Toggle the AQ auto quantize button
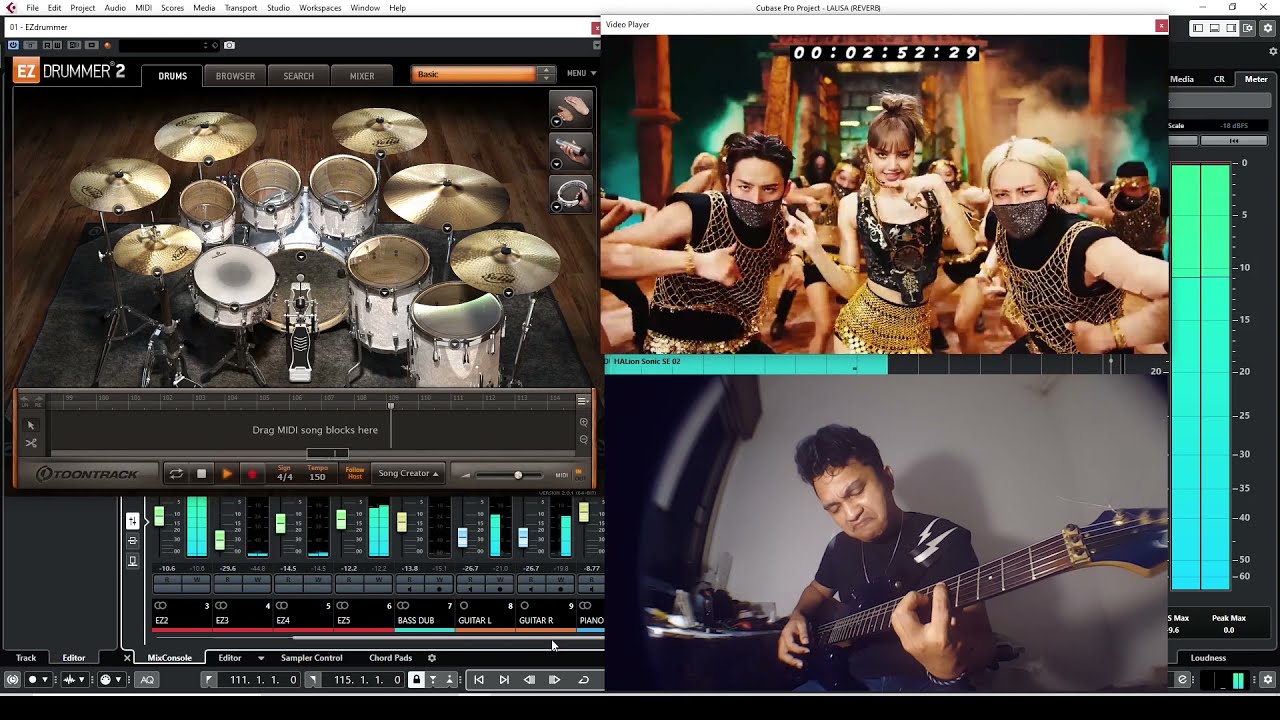Viewport: 1280px width, 720px height. pyautogui.click(x=147, y=680)
